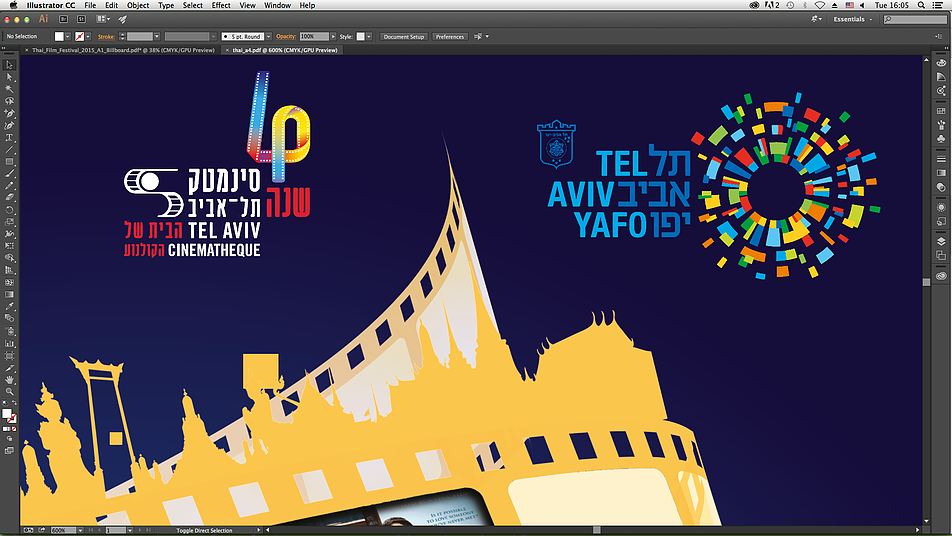Viewport: 952px width, 536px height.
Task: Click the Document Setup button
Action: tap(404, 37)
